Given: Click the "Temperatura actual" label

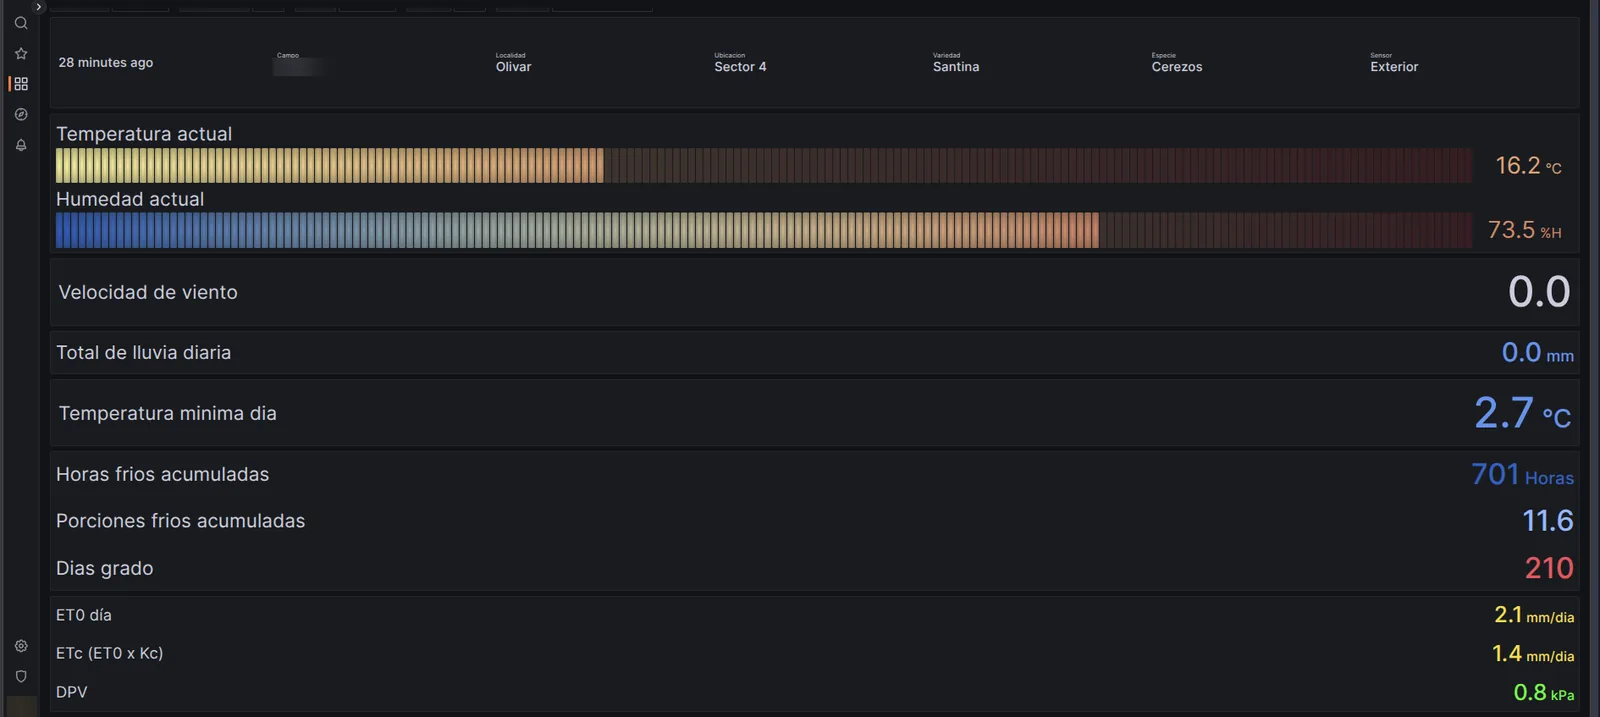Looking at the screenshot, I should [x=144, y=134].
